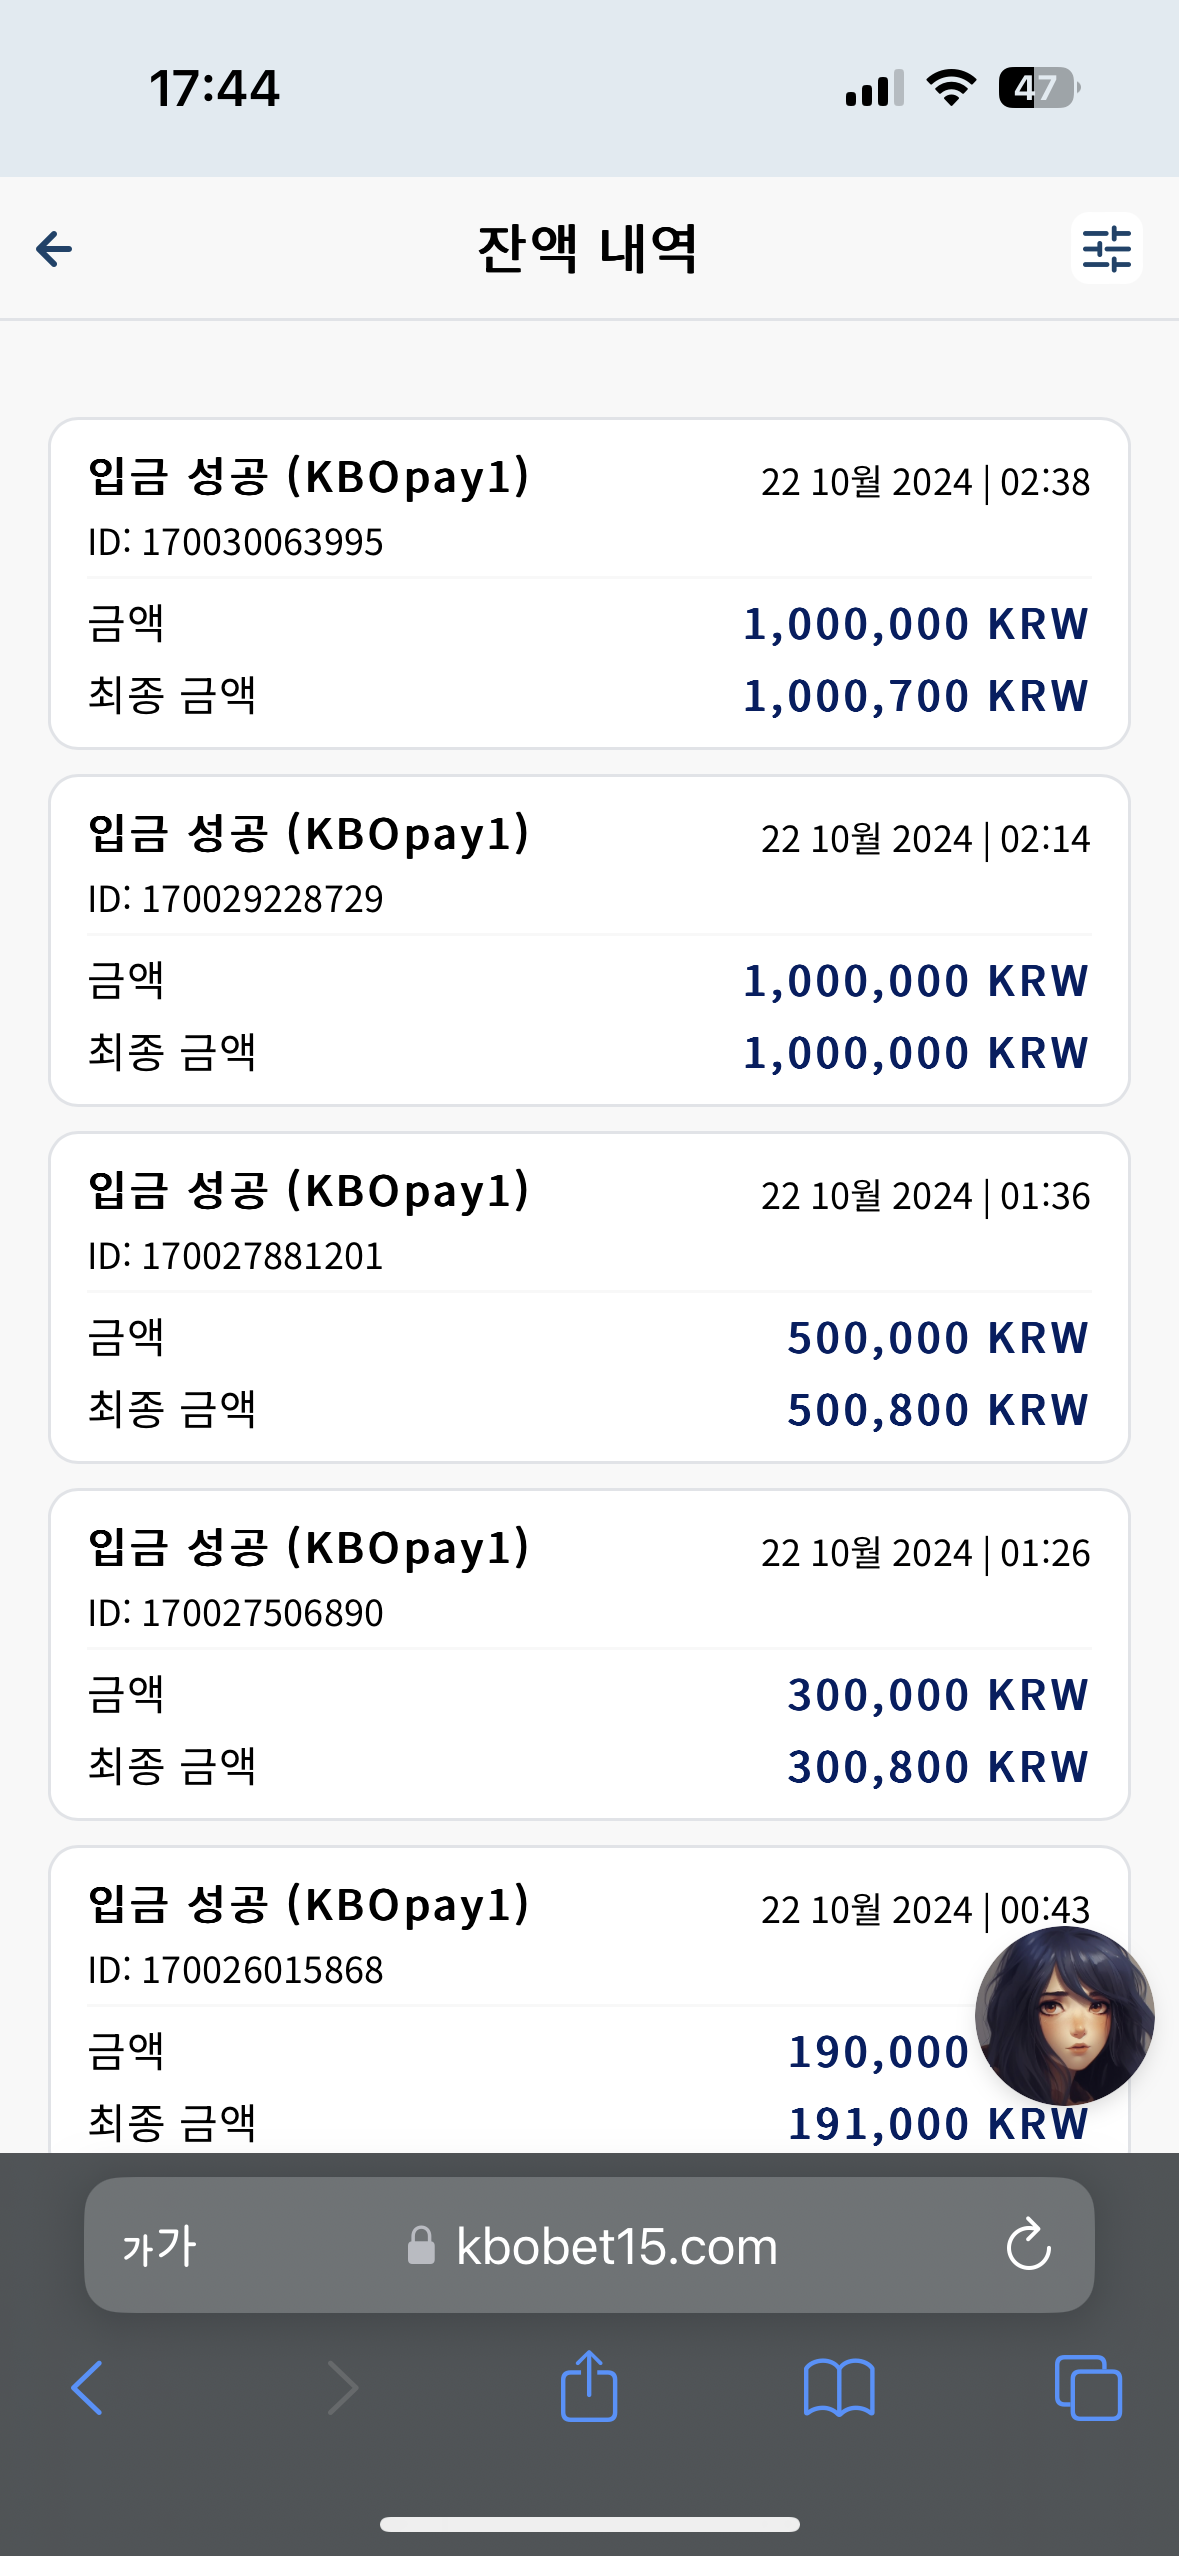1179x2556 pixels.
Task: Select deposit entry ID 170027506890
Action: click(589, 1654)
